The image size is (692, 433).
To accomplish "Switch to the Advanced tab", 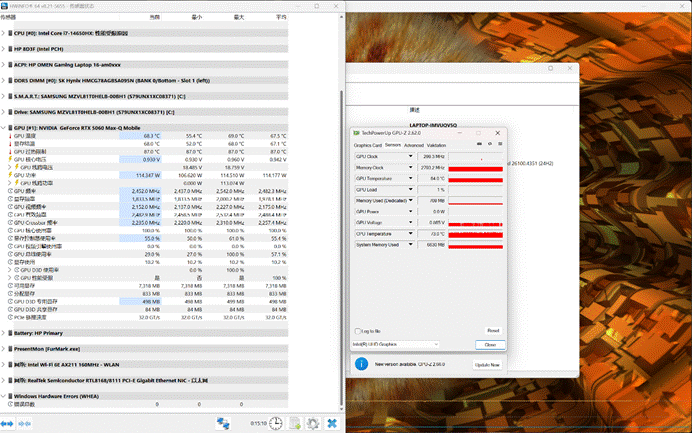I will pos(414,145).
